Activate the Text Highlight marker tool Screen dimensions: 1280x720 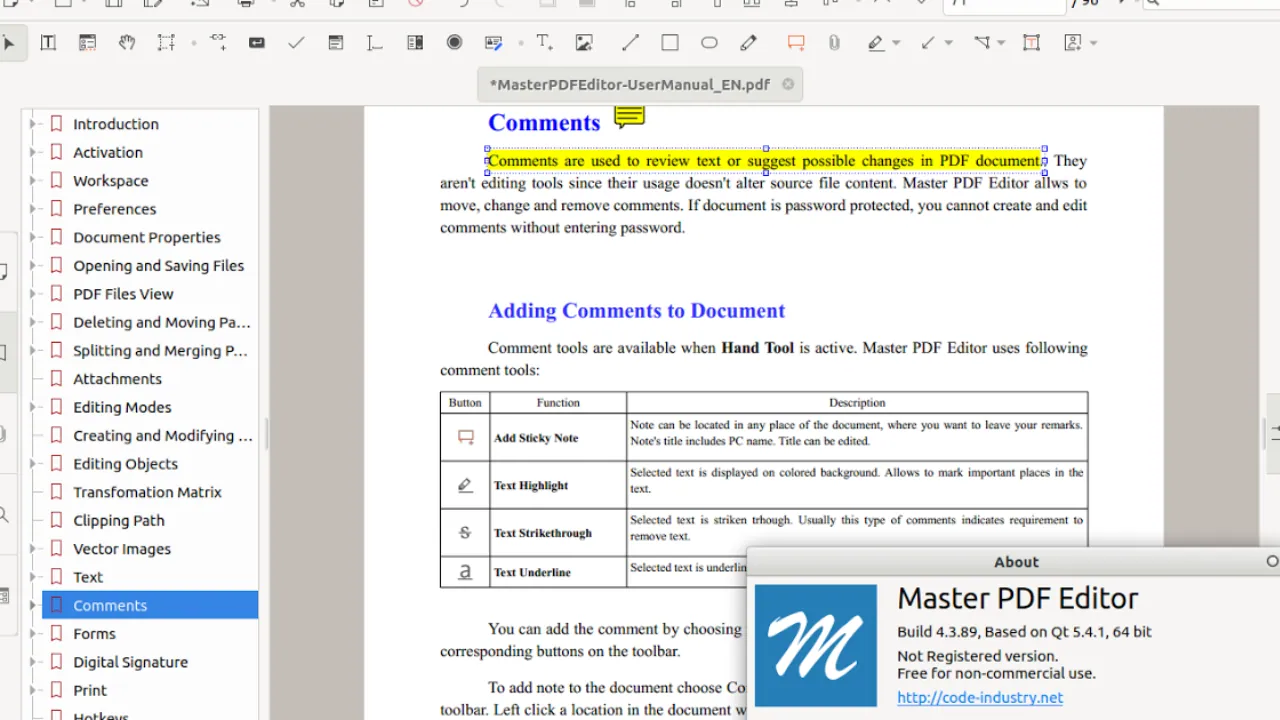click(x=876, y=43)
